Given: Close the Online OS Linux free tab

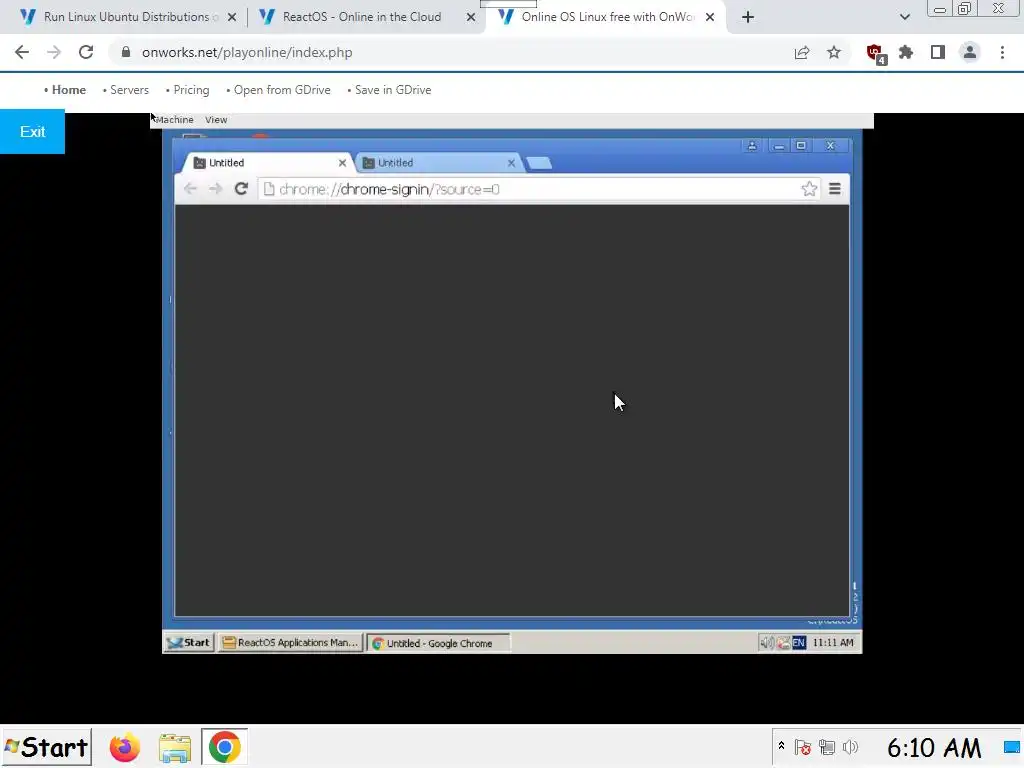Looking at the screenshot, I should [710, 17].
